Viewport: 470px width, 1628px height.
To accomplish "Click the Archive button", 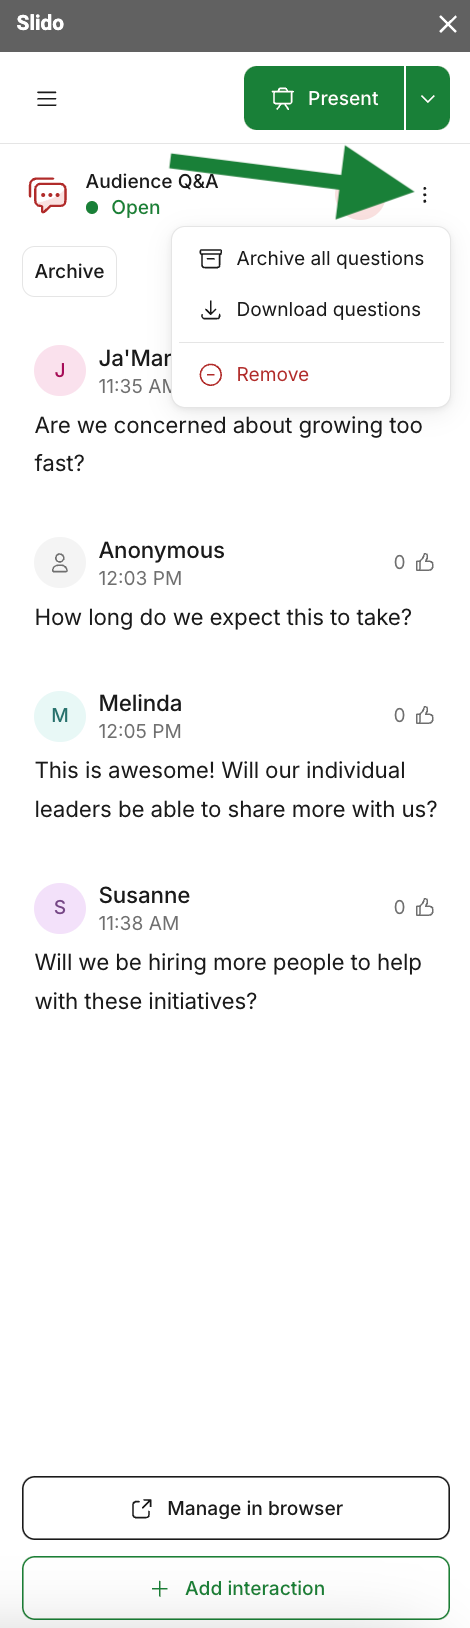I will coord(70,272).
